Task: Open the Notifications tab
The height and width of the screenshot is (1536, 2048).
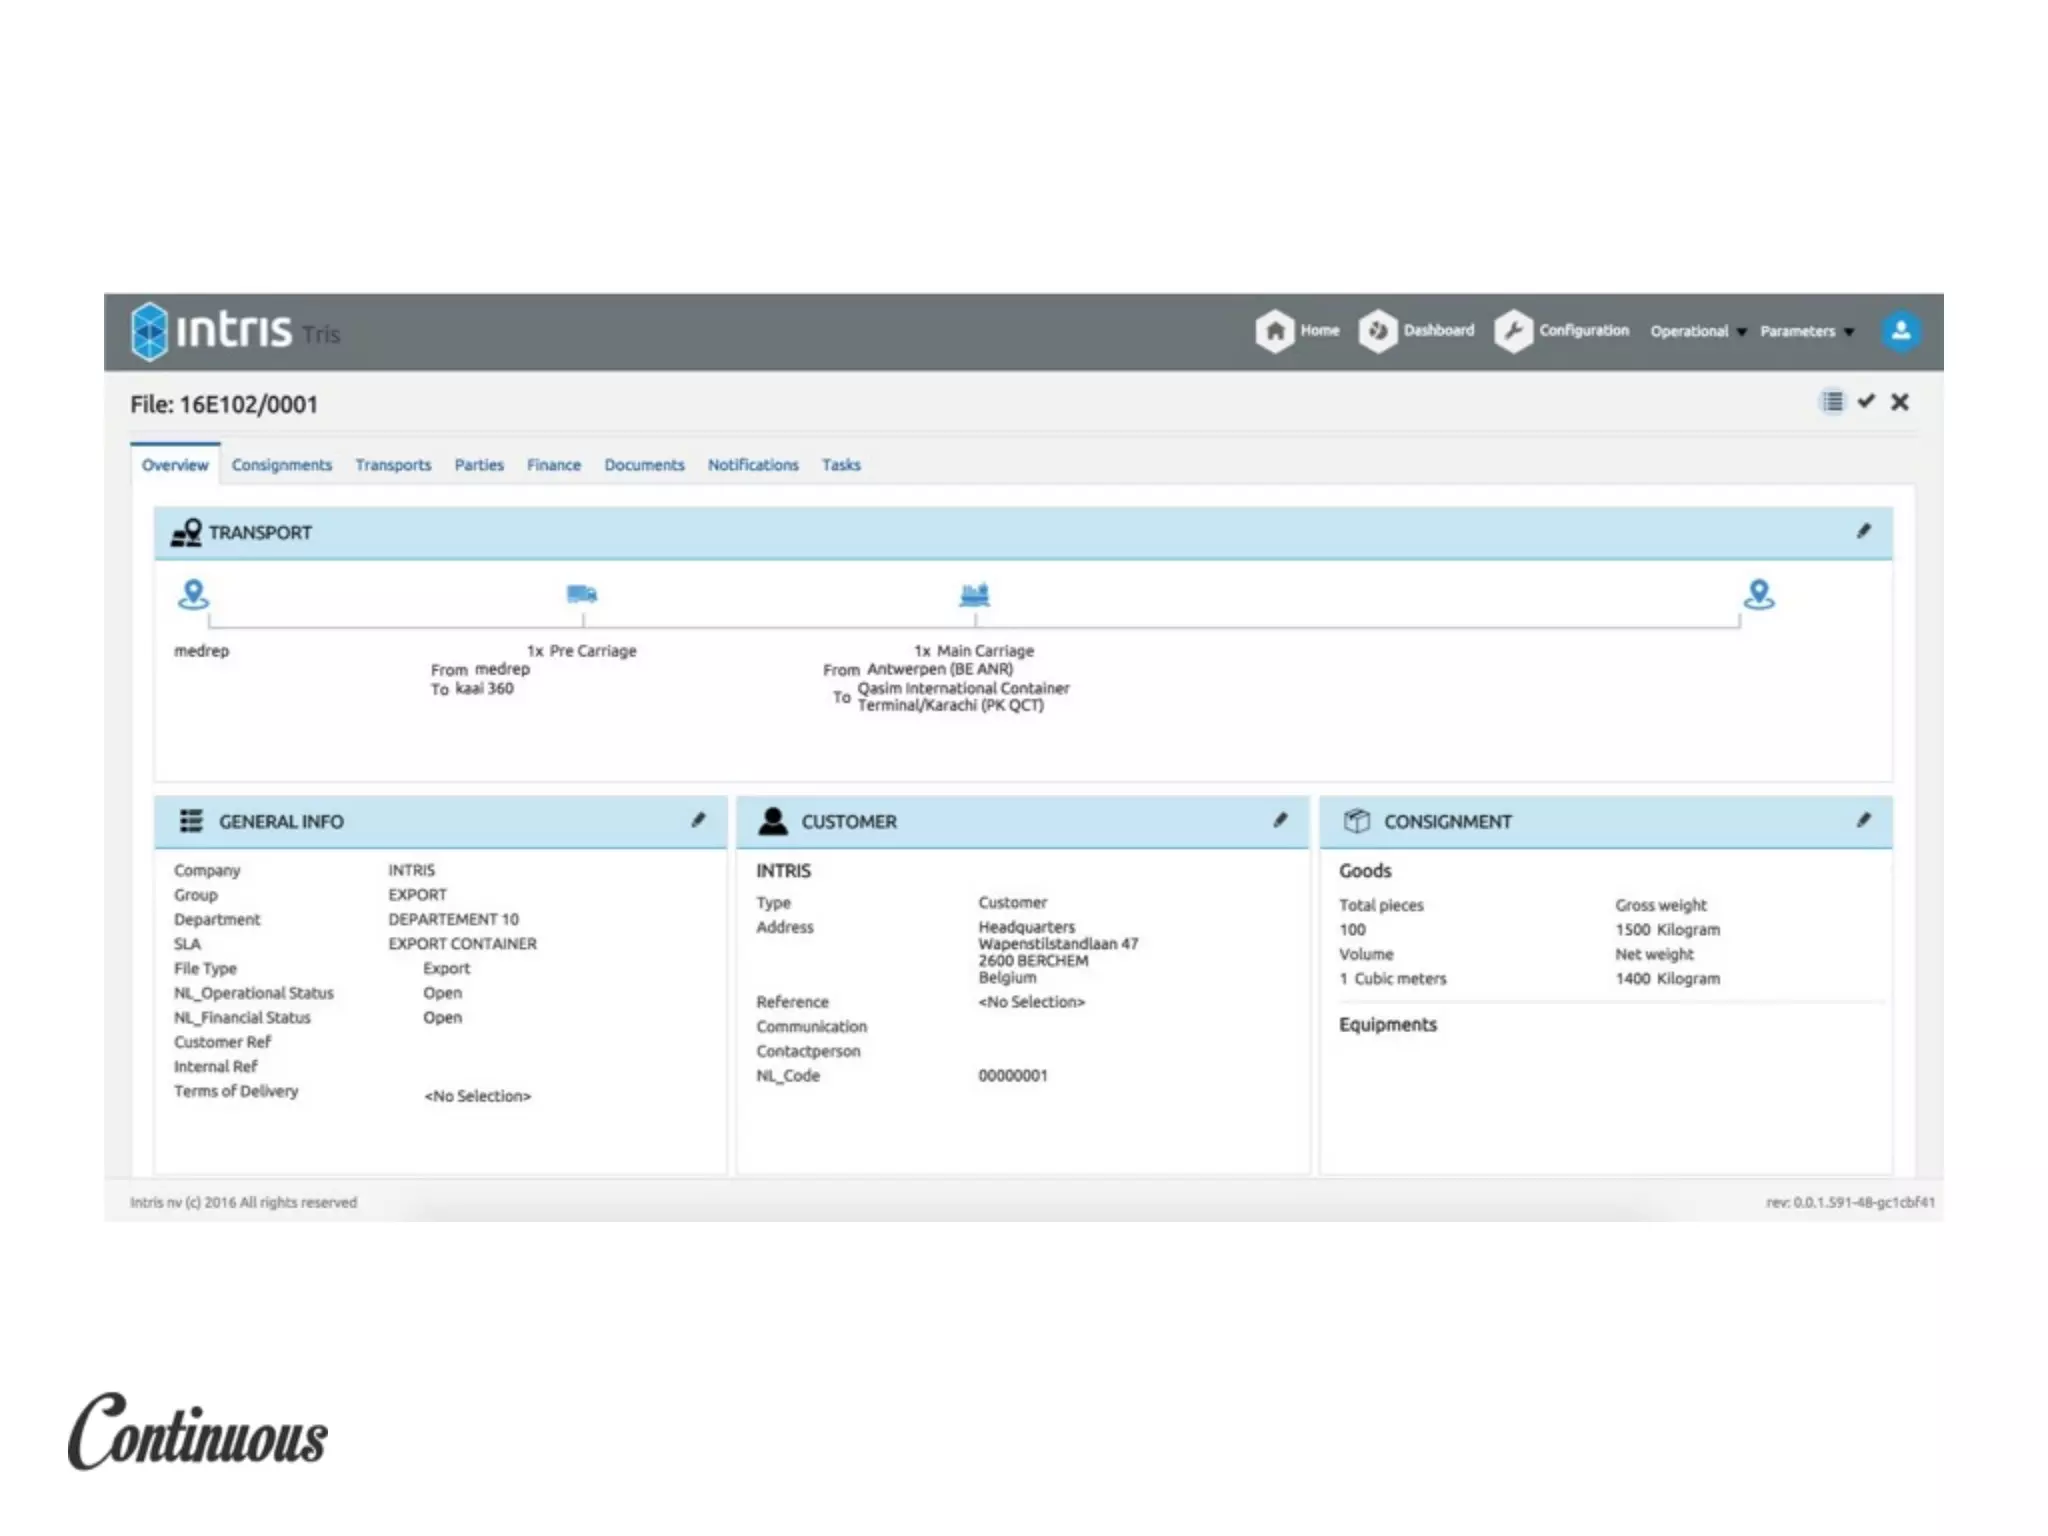Action: click(x=753, y=465)
